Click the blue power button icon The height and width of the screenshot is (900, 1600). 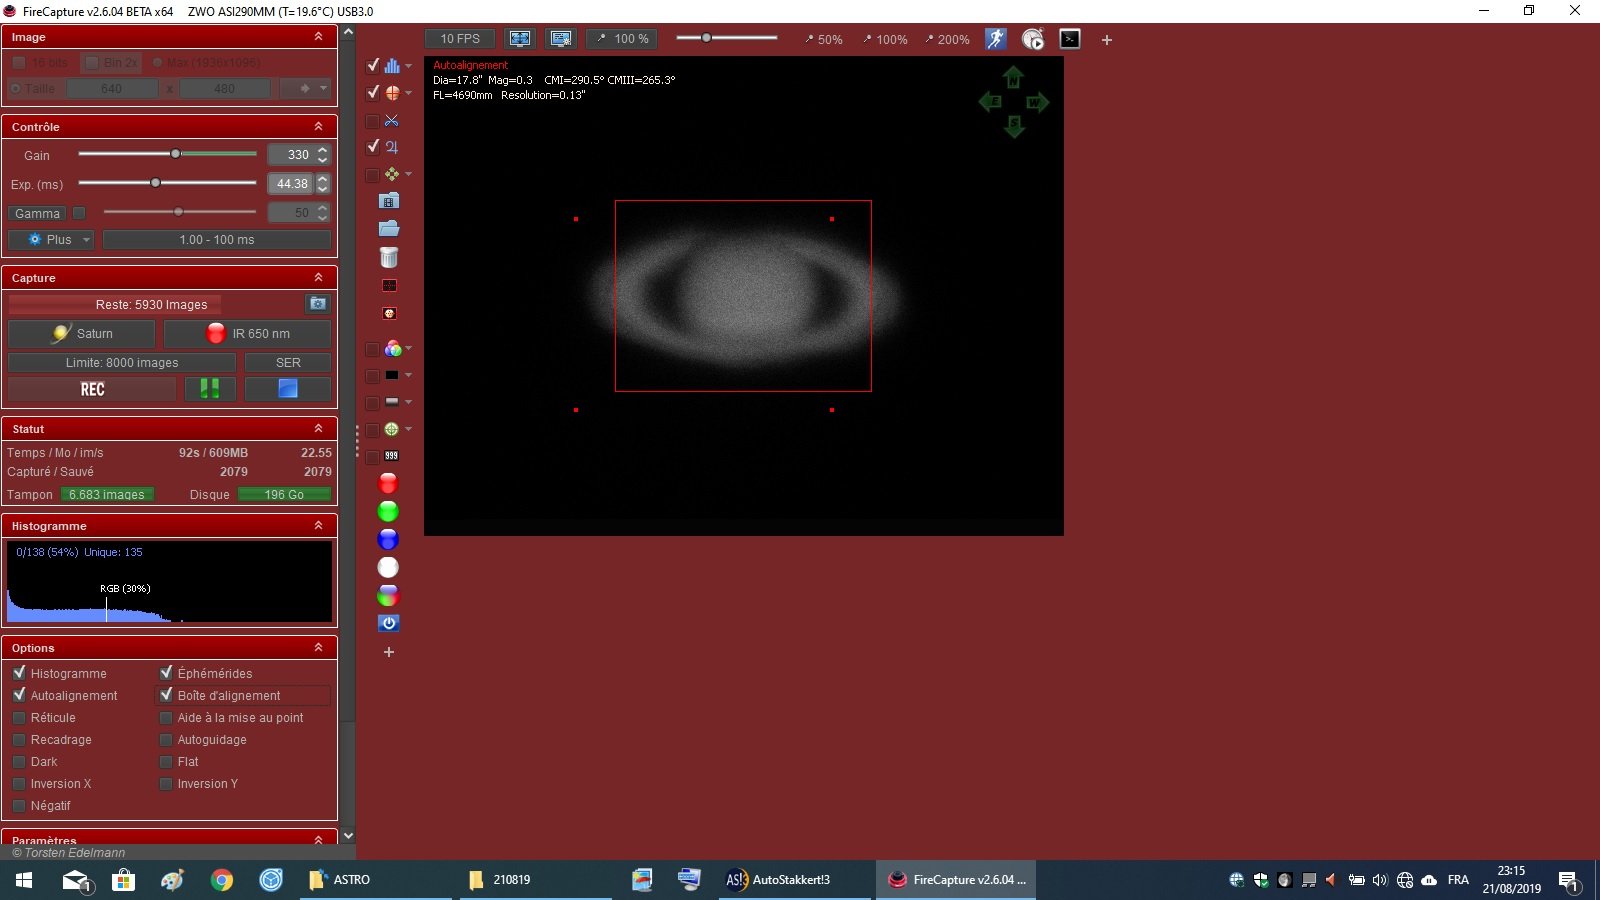click(x=389, y=623)
